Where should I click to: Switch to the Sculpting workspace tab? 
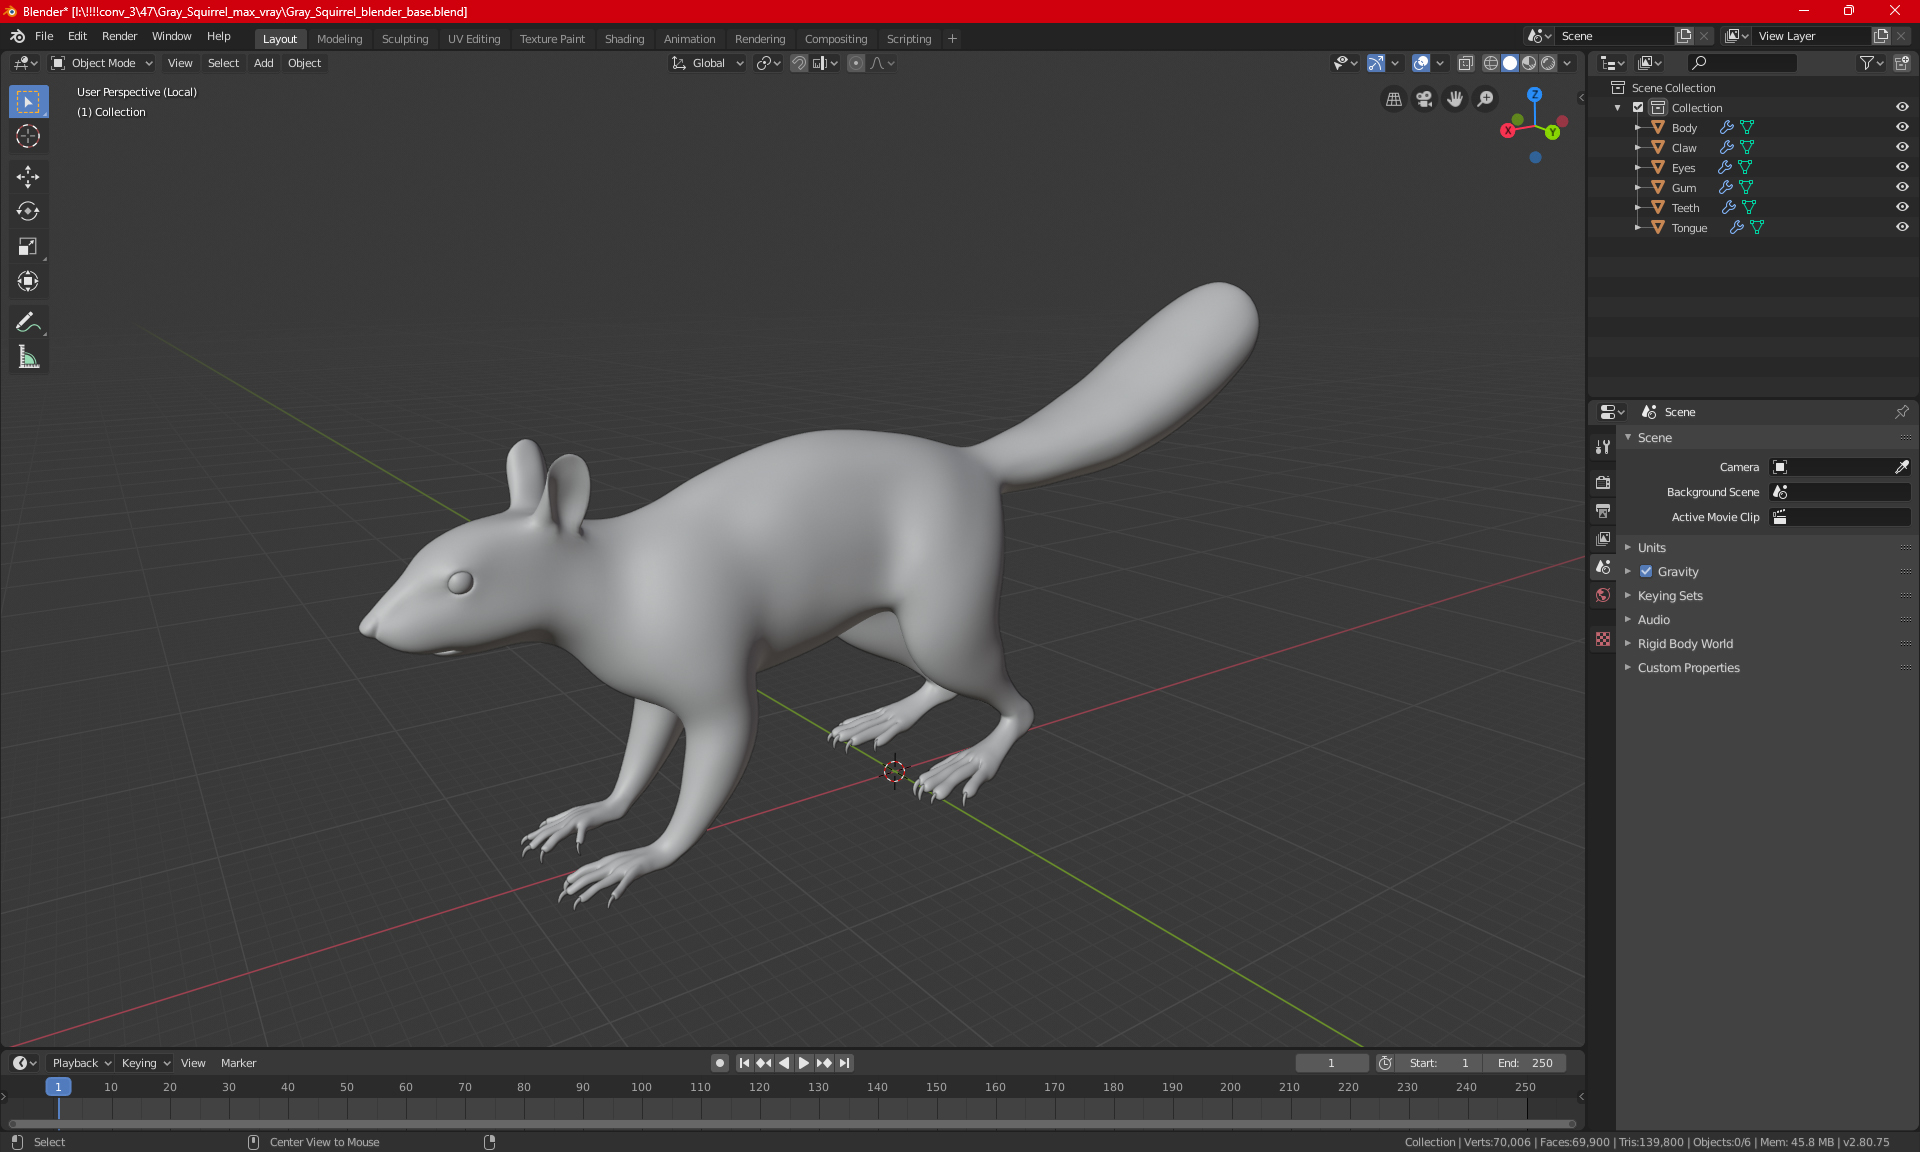tap(404, 39)
